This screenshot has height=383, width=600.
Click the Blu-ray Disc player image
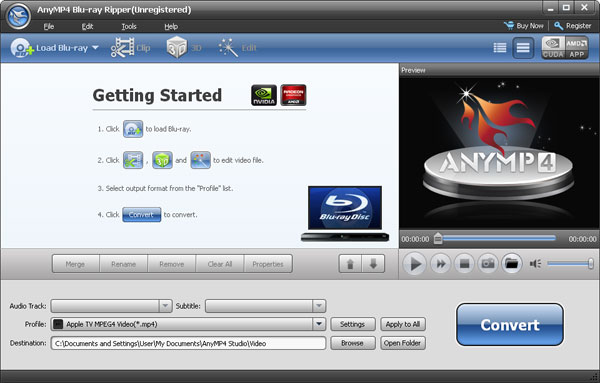tap(345, 214)
